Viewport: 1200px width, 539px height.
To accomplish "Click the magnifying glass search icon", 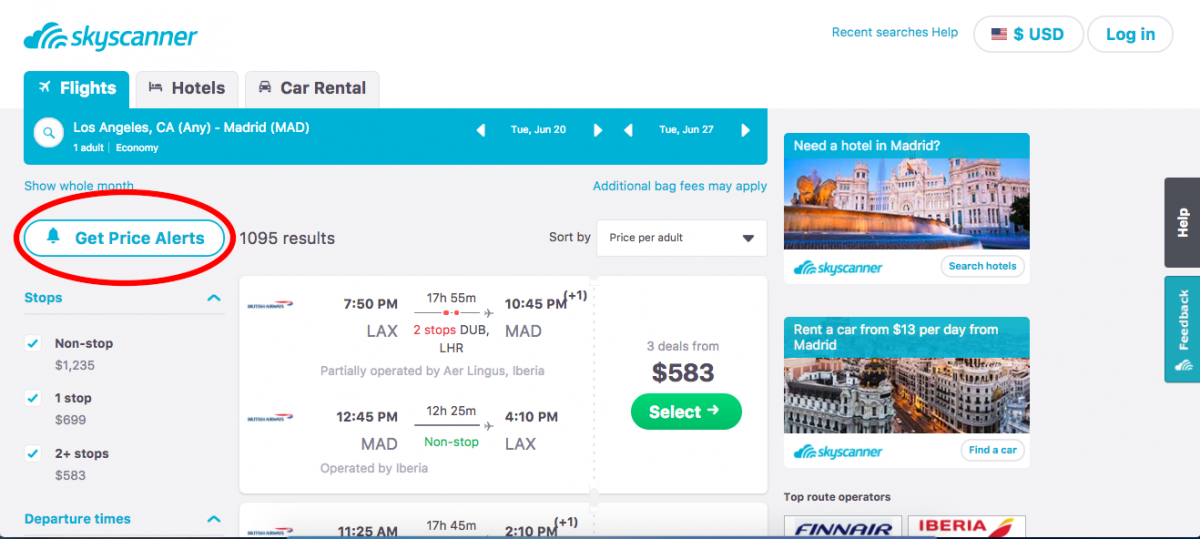I will point(48,133).
